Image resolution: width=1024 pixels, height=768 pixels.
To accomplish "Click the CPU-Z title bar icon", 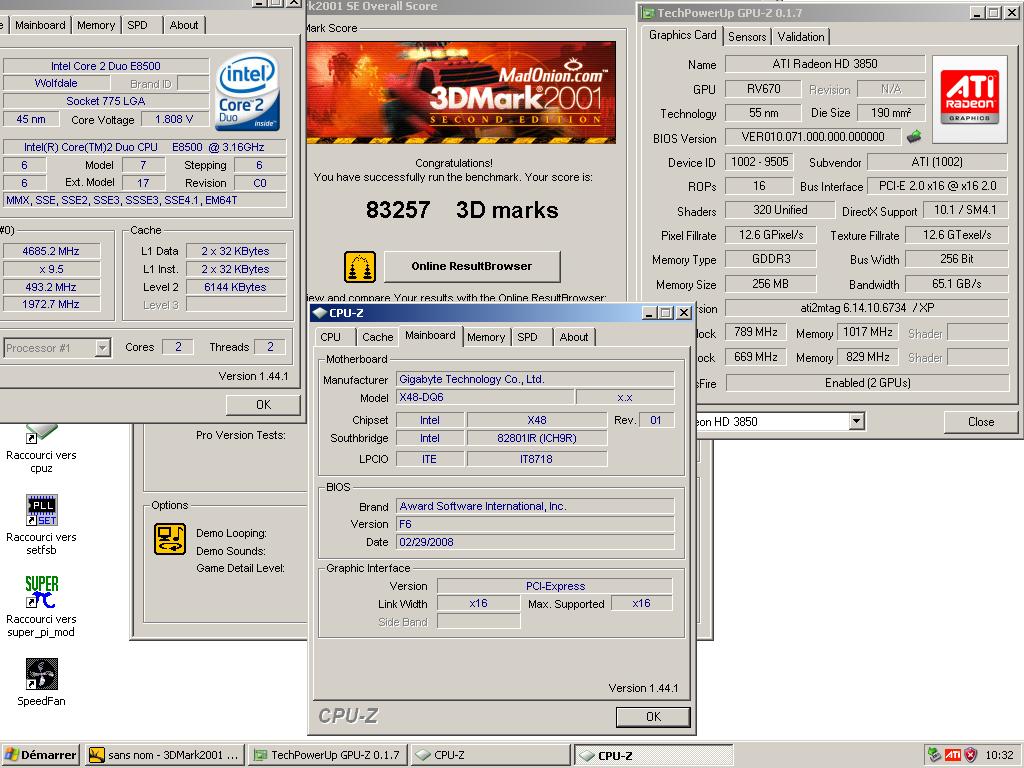I will coord(320,313).
